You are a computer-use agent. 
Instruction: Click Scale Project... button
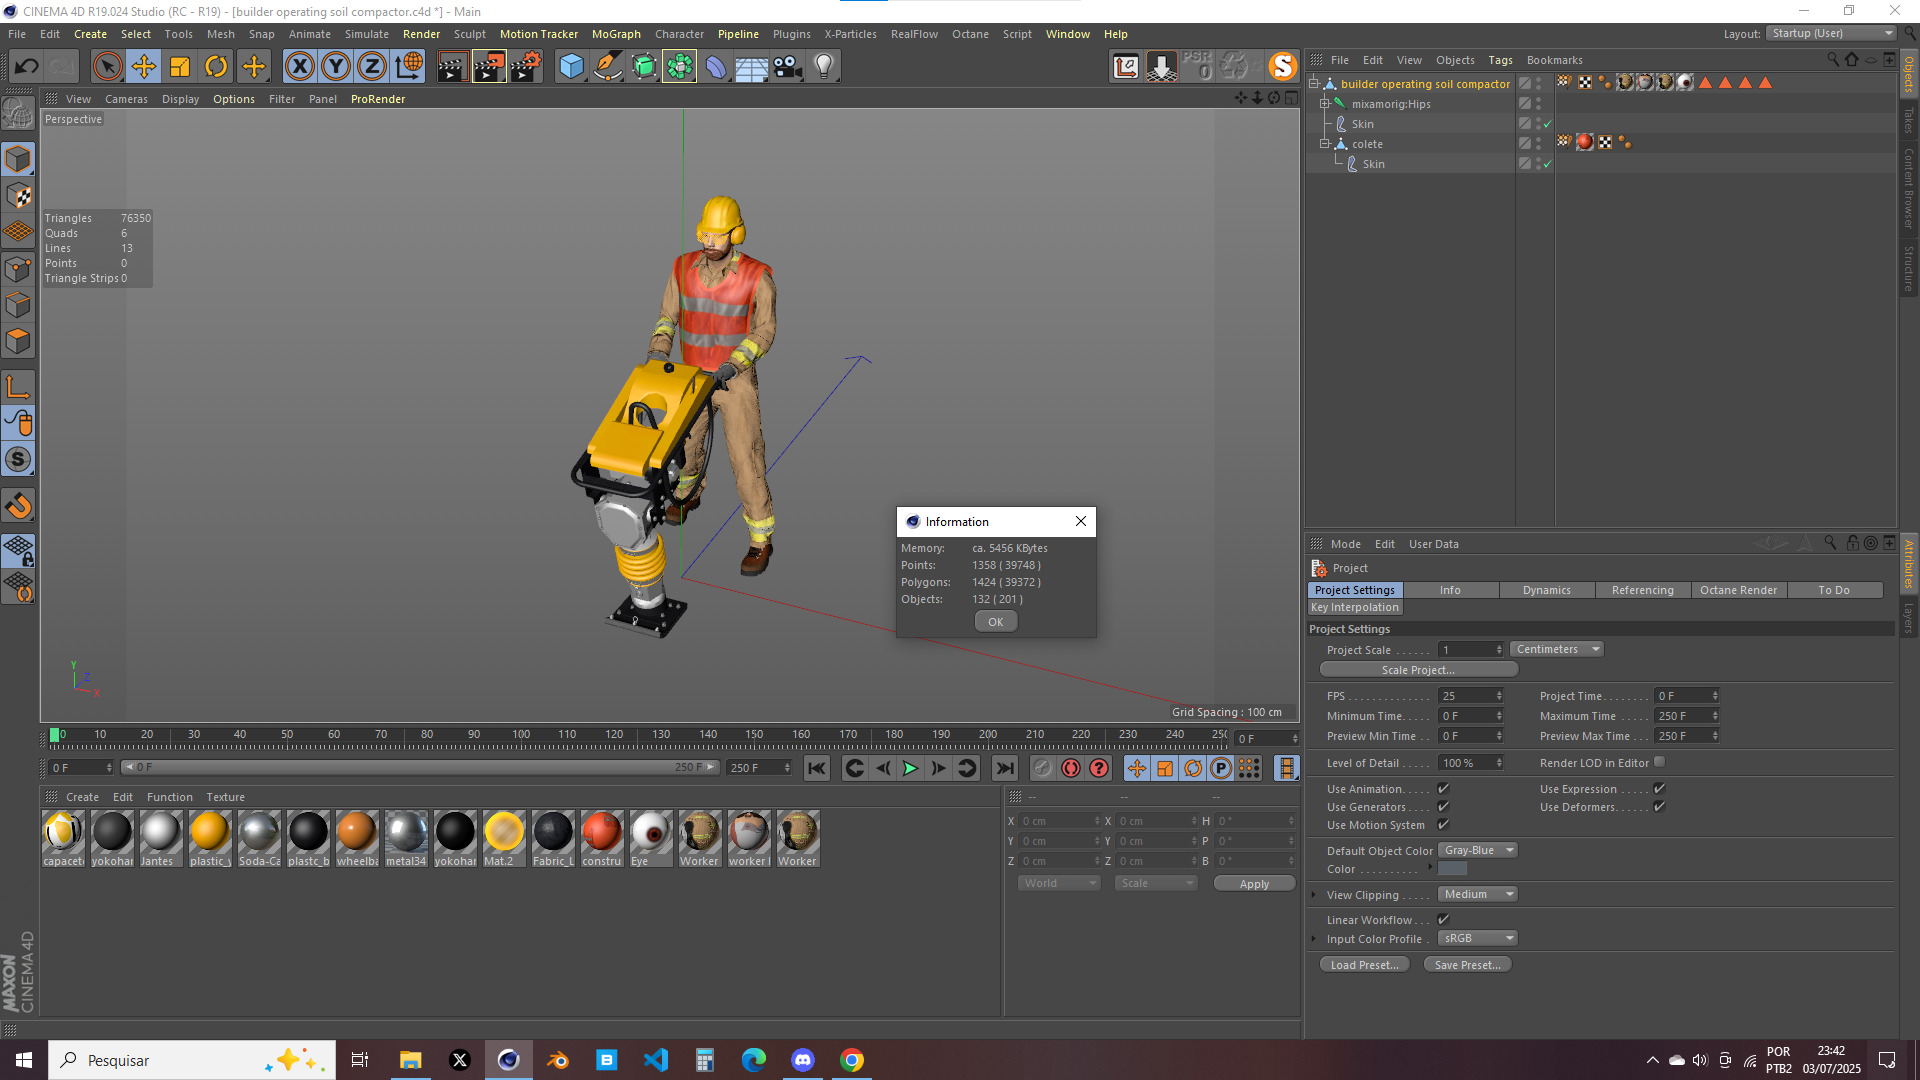[x=1418, y=670]
